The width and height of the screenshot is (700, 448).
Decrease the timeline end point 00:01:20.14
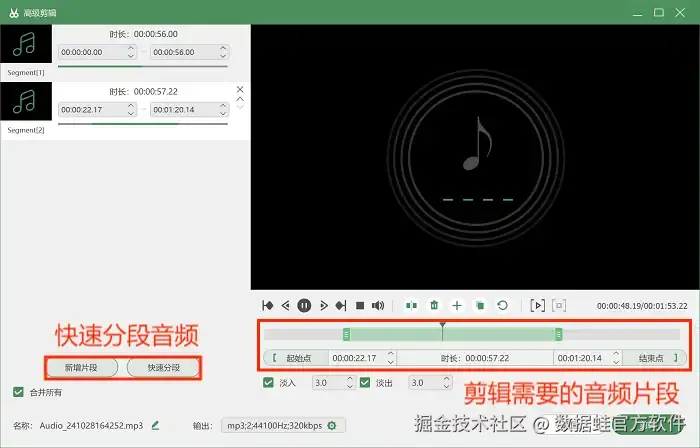(616, 362)
